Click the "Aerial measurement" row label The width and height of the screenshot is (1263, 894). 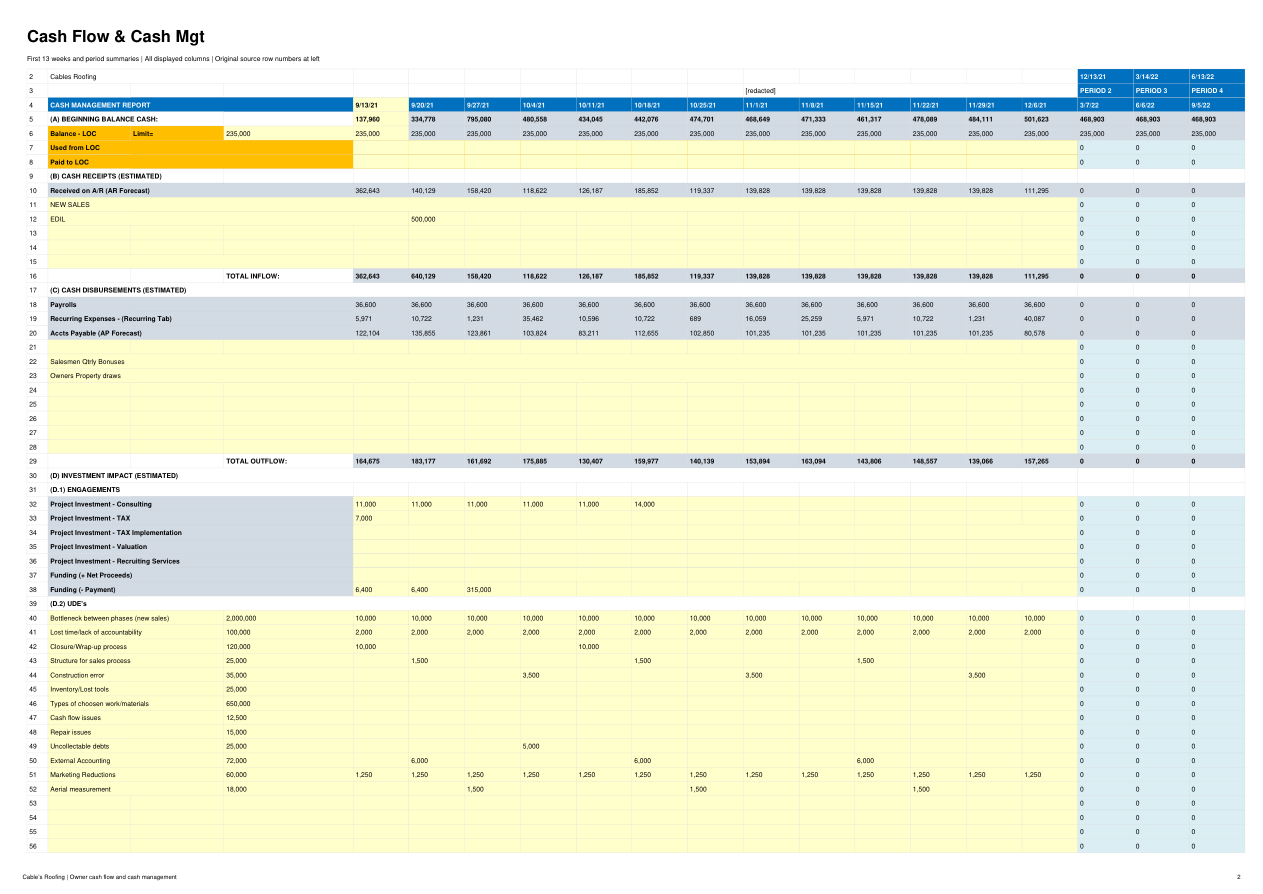pyautogui.click(x=80, y=789)
